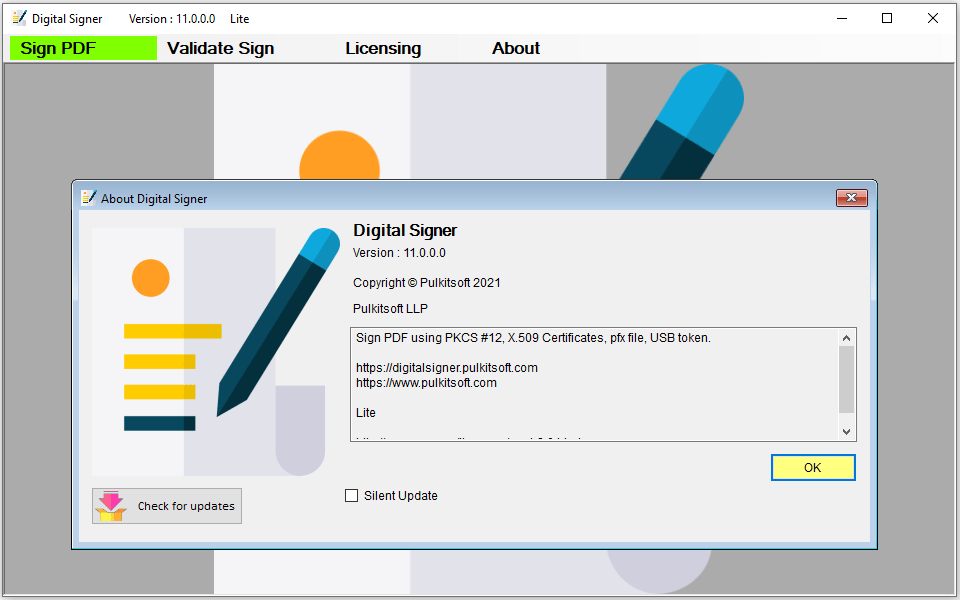Screen dimensions: 960x600
Task: Click 'Copyright © Pulkitsoft 2021' text
Action: coord(427,283)
